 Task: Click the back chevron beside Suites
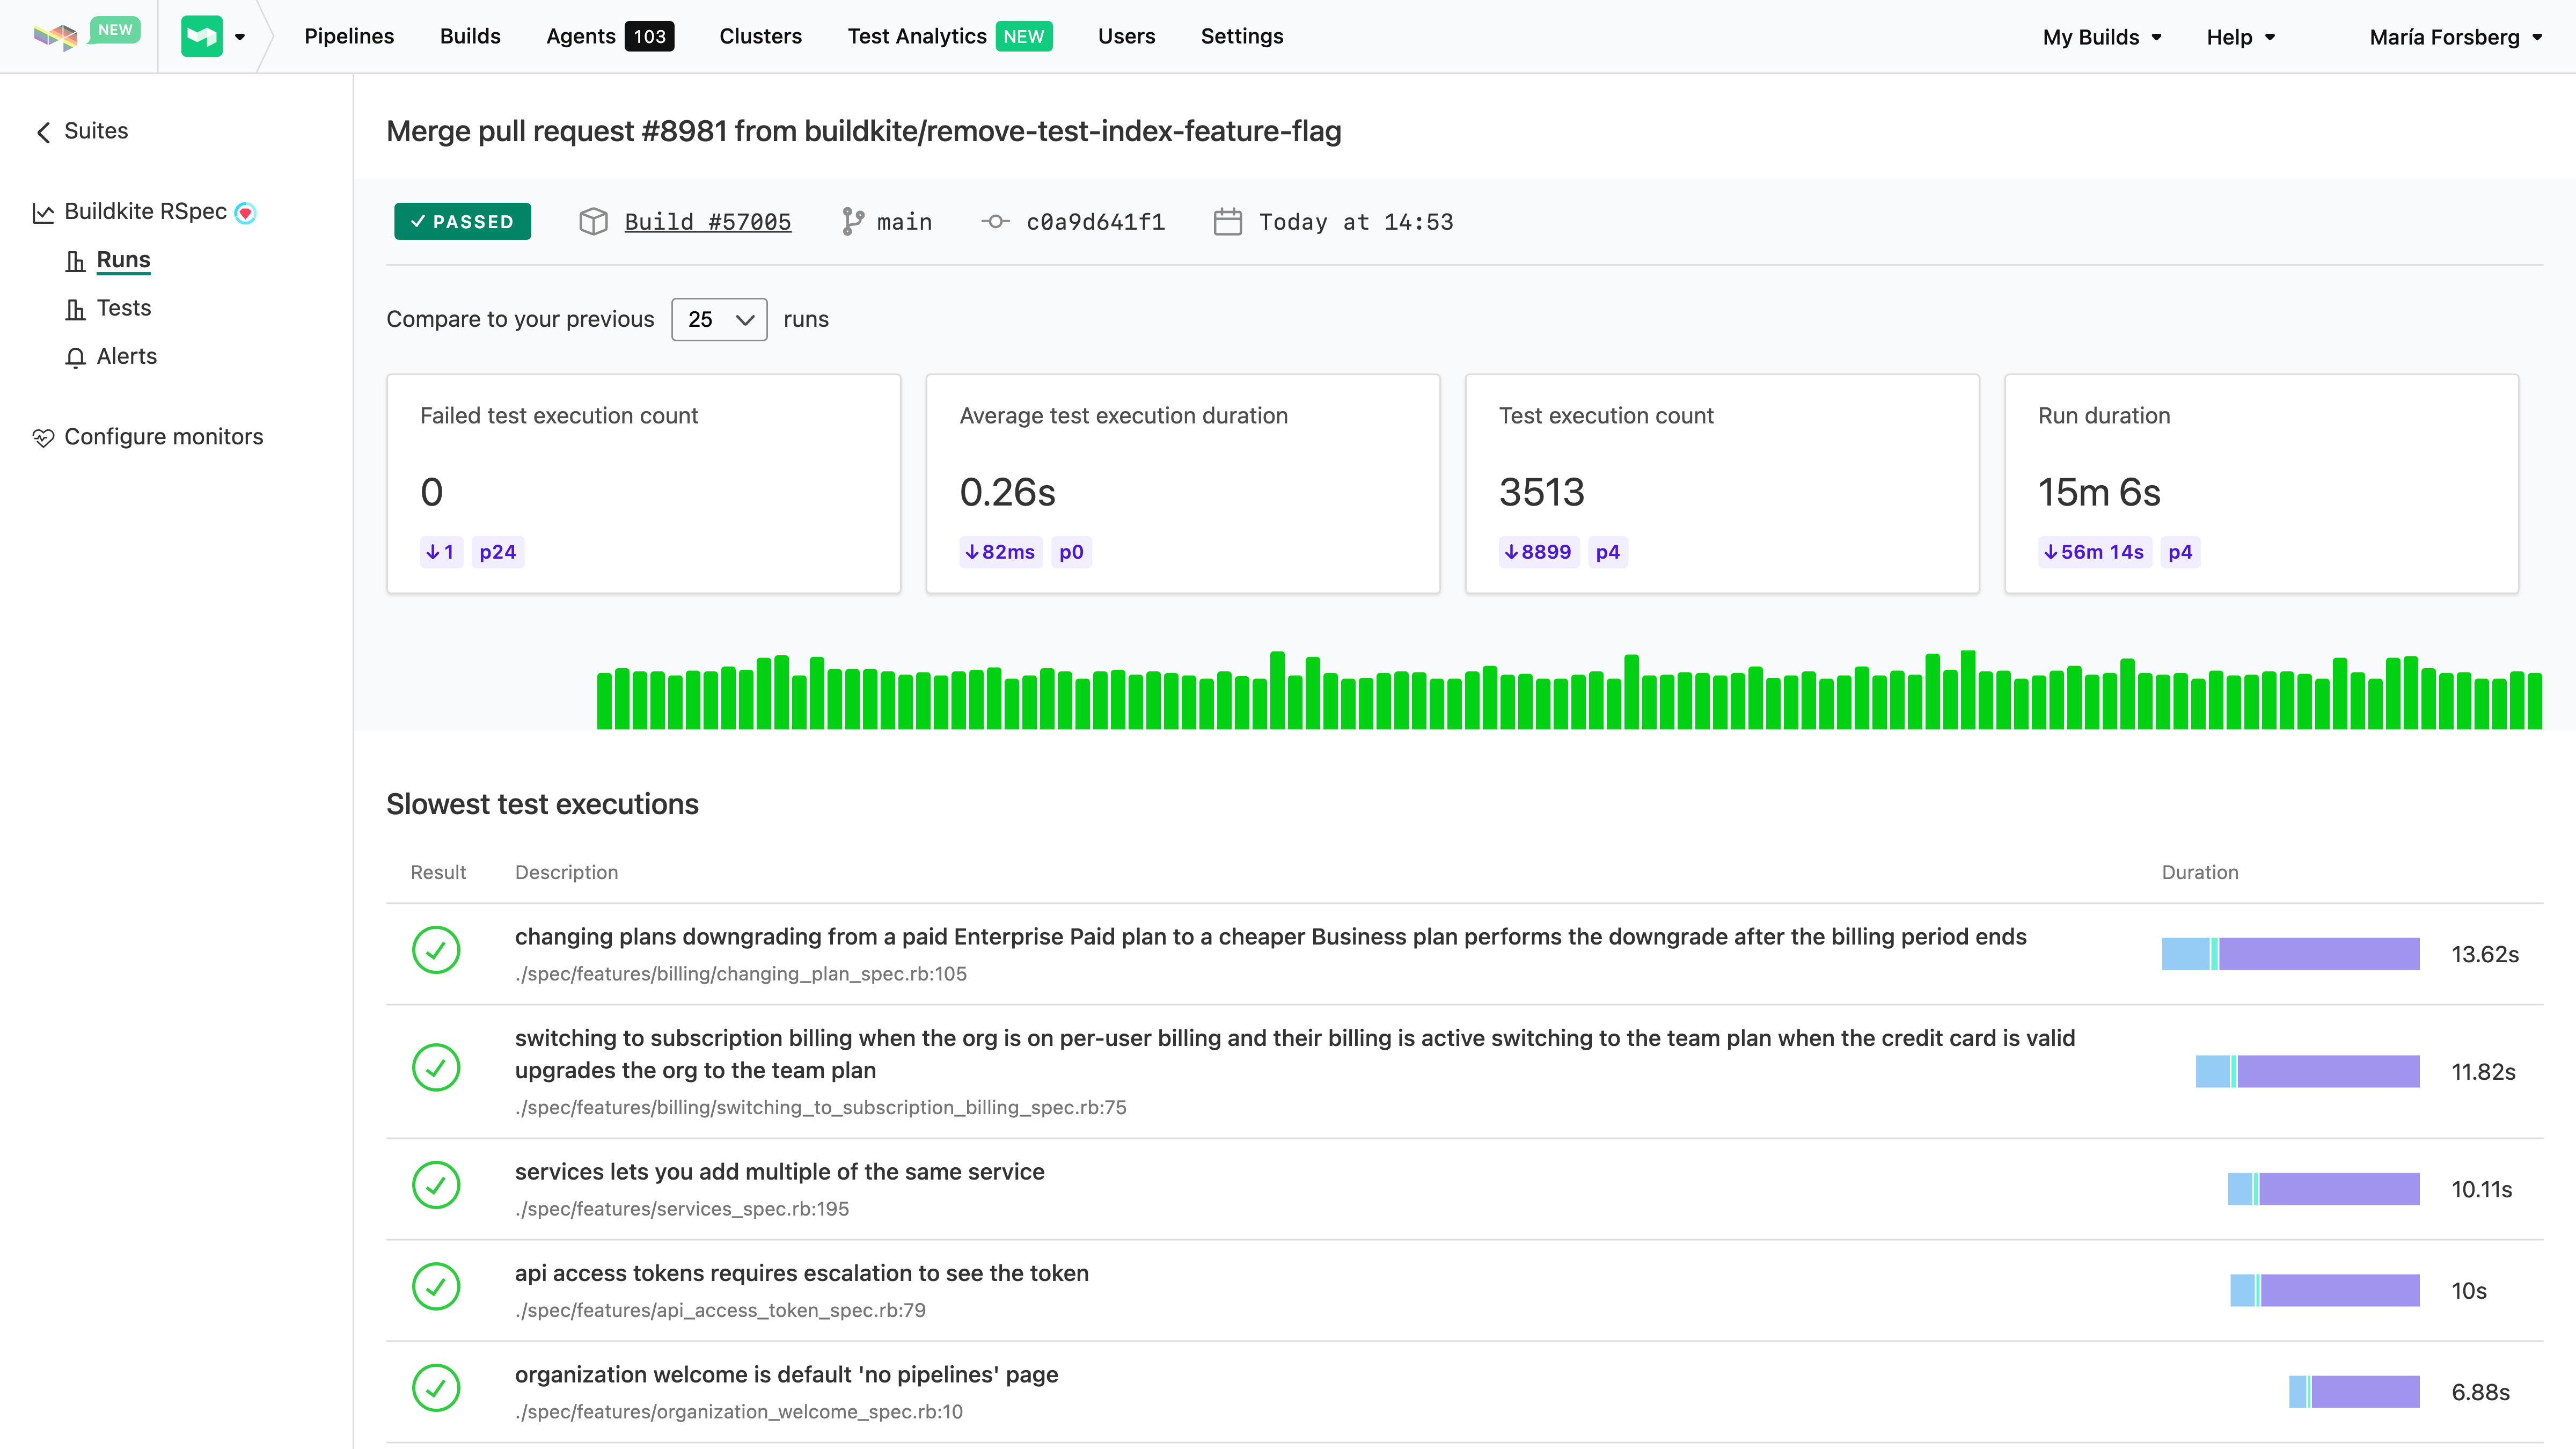43,132
